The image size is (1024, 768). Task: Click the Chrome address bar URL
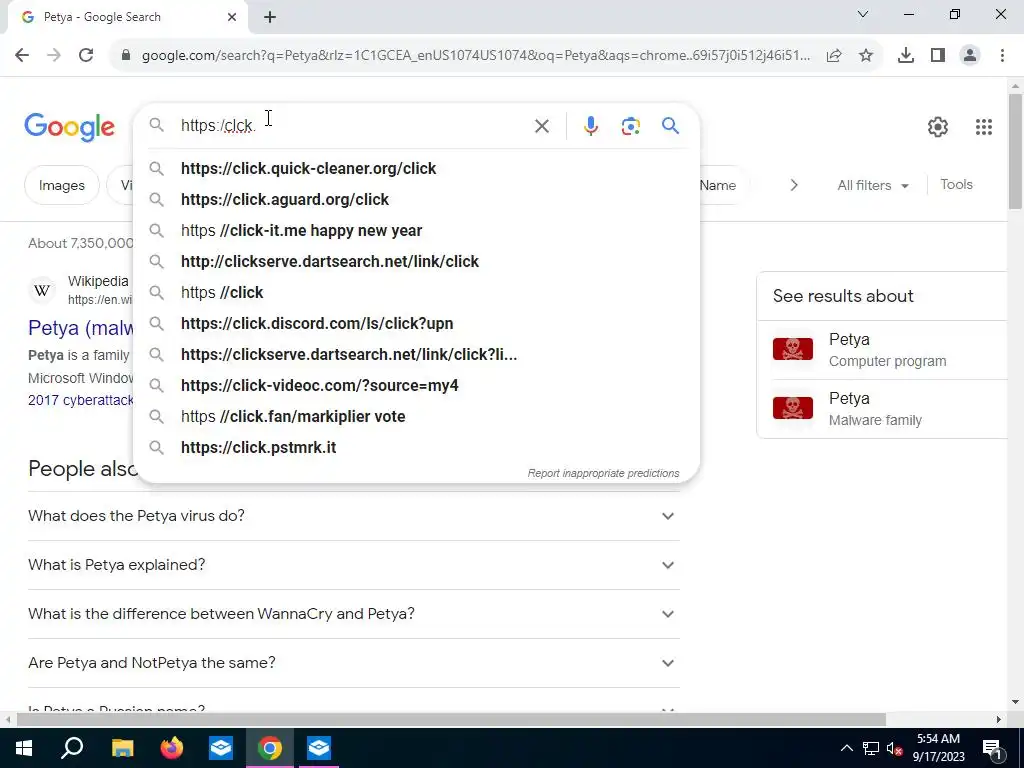(475, 56)
